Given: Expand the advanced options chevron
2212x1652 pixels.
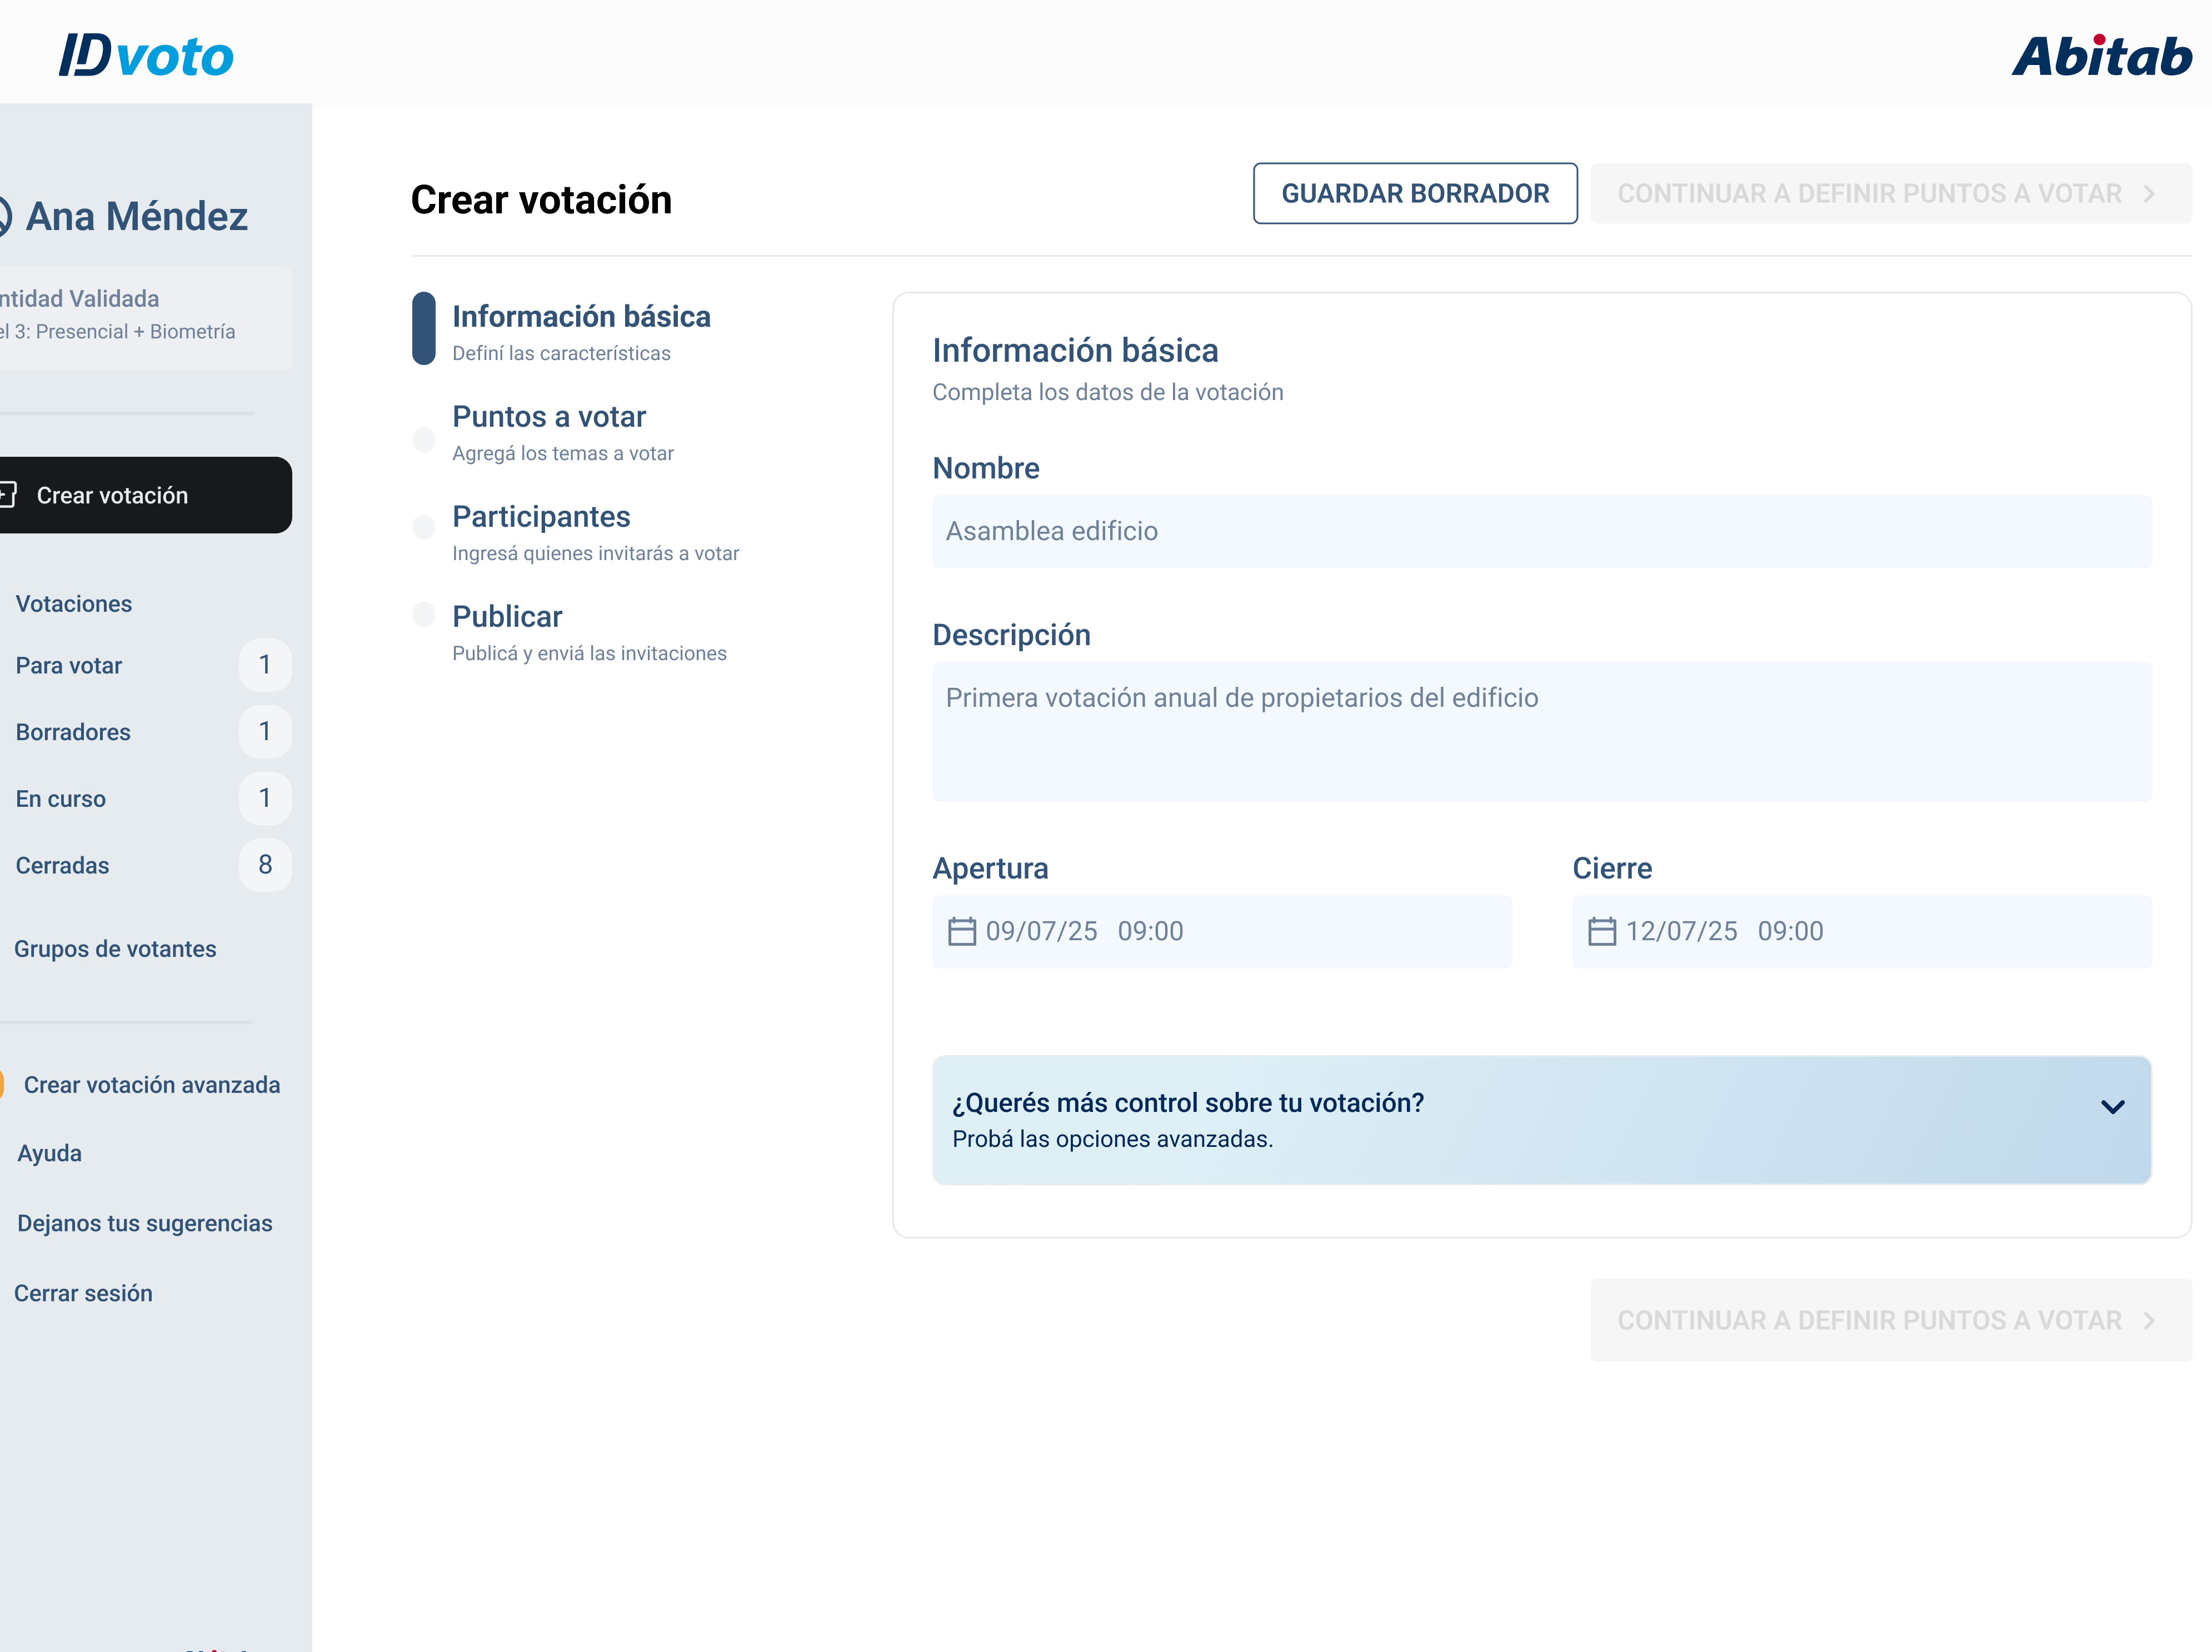Looking at the screenshot, I should coord(2112,1106).
